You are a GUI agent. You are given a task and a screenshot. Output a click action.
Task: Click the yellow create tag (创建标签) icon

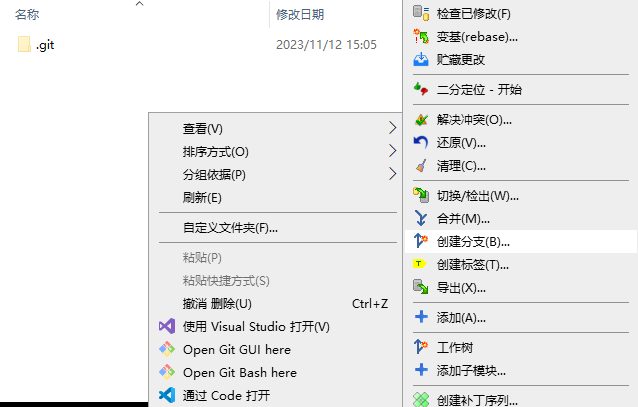pyautogui.click(x=420, y=264)
